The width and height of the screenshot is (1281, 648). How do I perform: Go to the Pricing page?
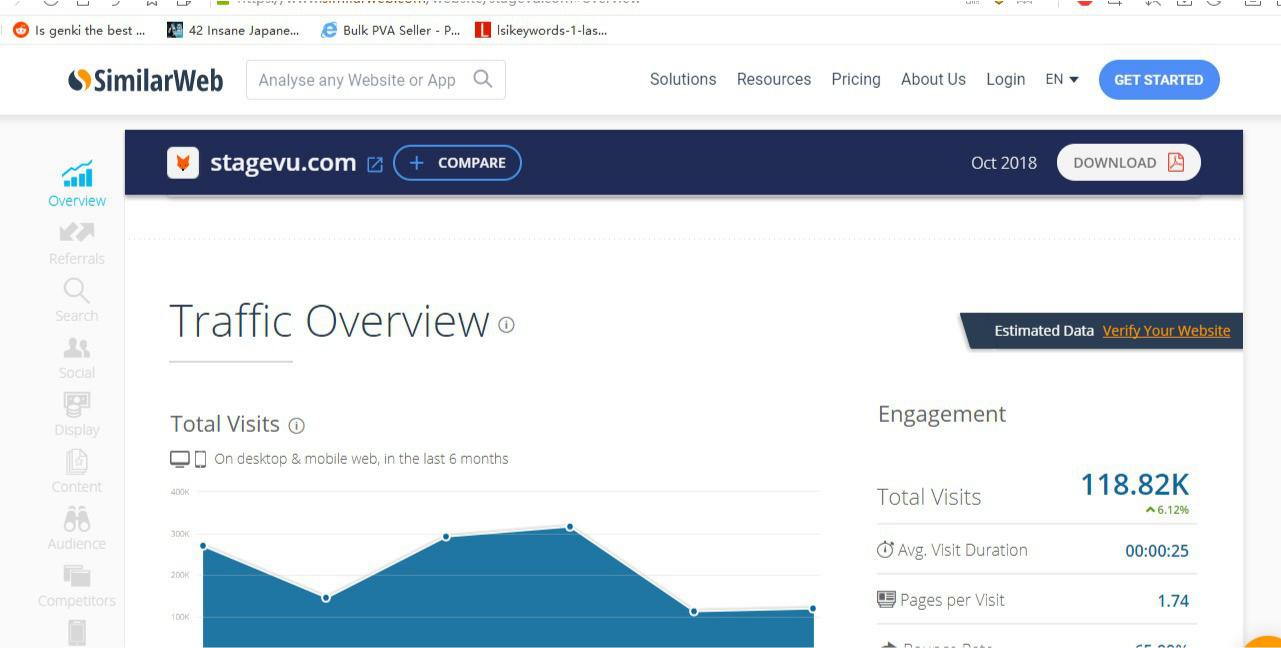(856, 79)
